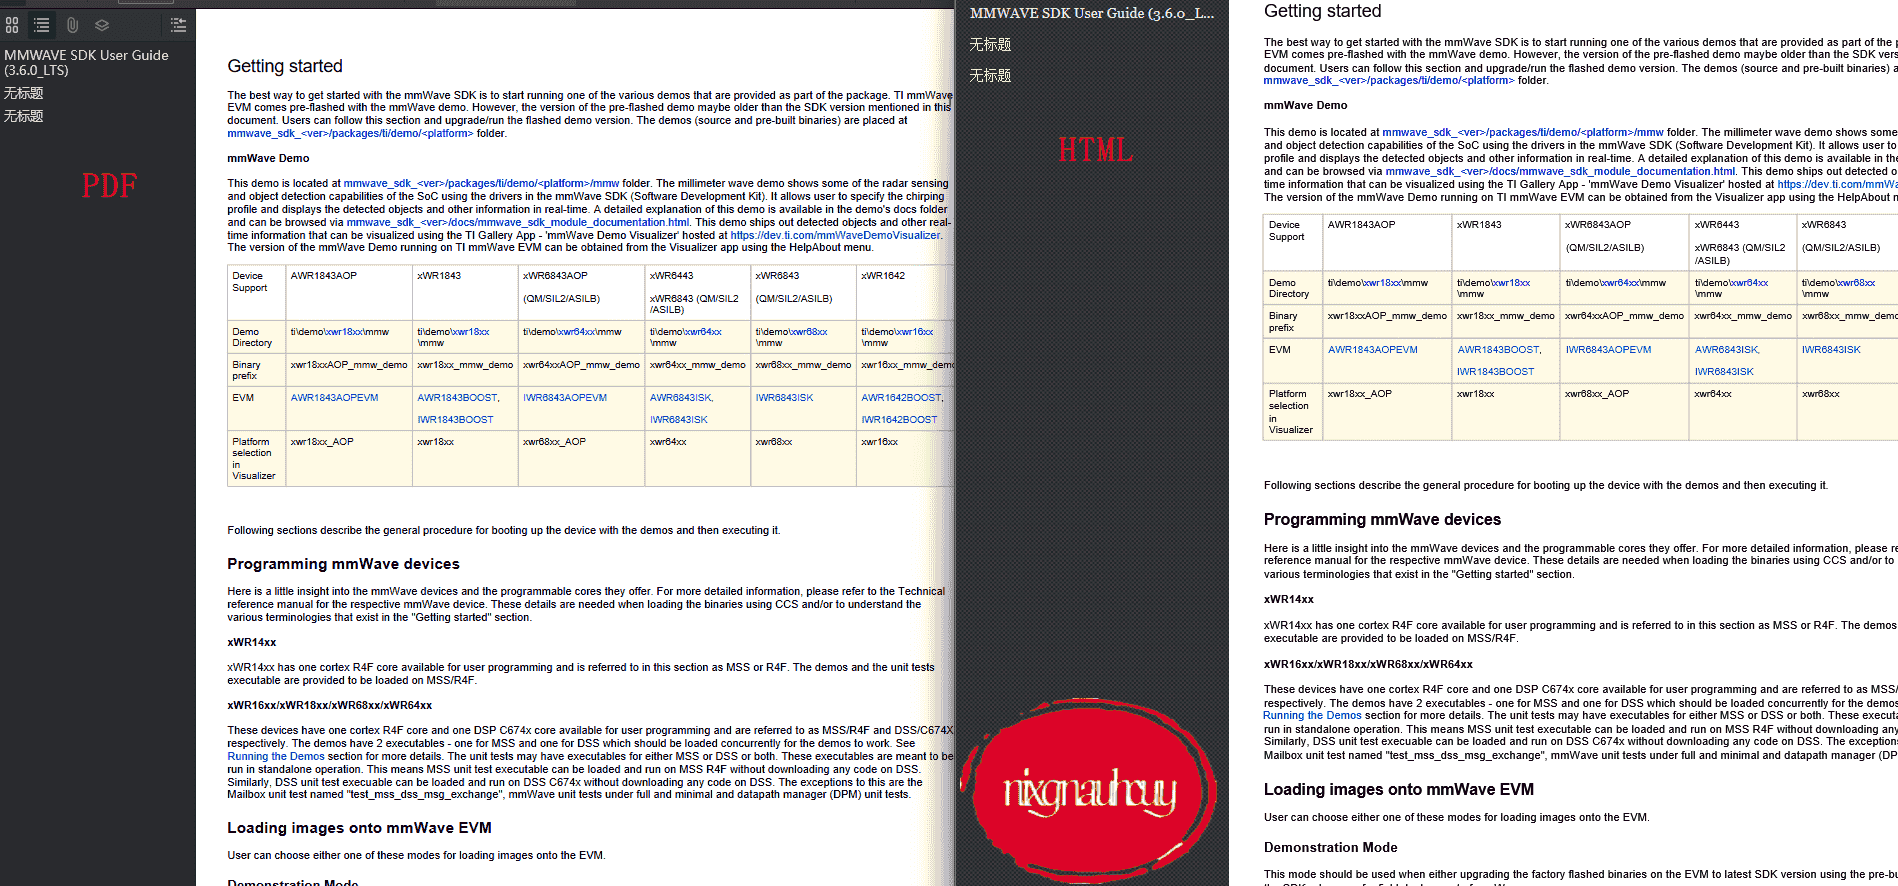Follow 'Running the Demos' link in PDF view

tap(276, 757)
